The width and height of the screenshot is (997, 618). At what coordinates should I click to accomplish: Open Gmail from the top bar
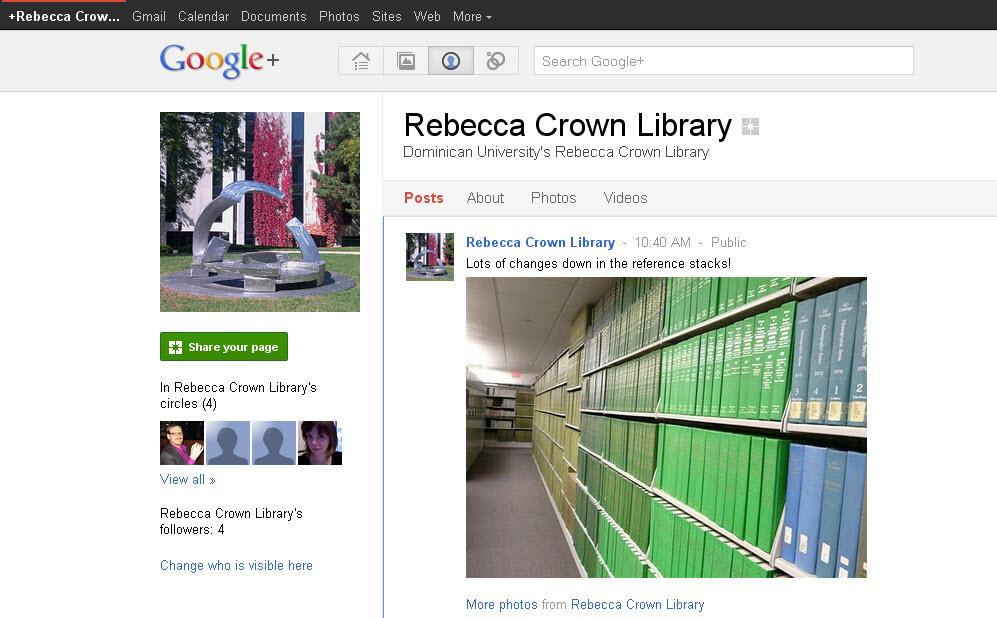[x=149, y=17]
